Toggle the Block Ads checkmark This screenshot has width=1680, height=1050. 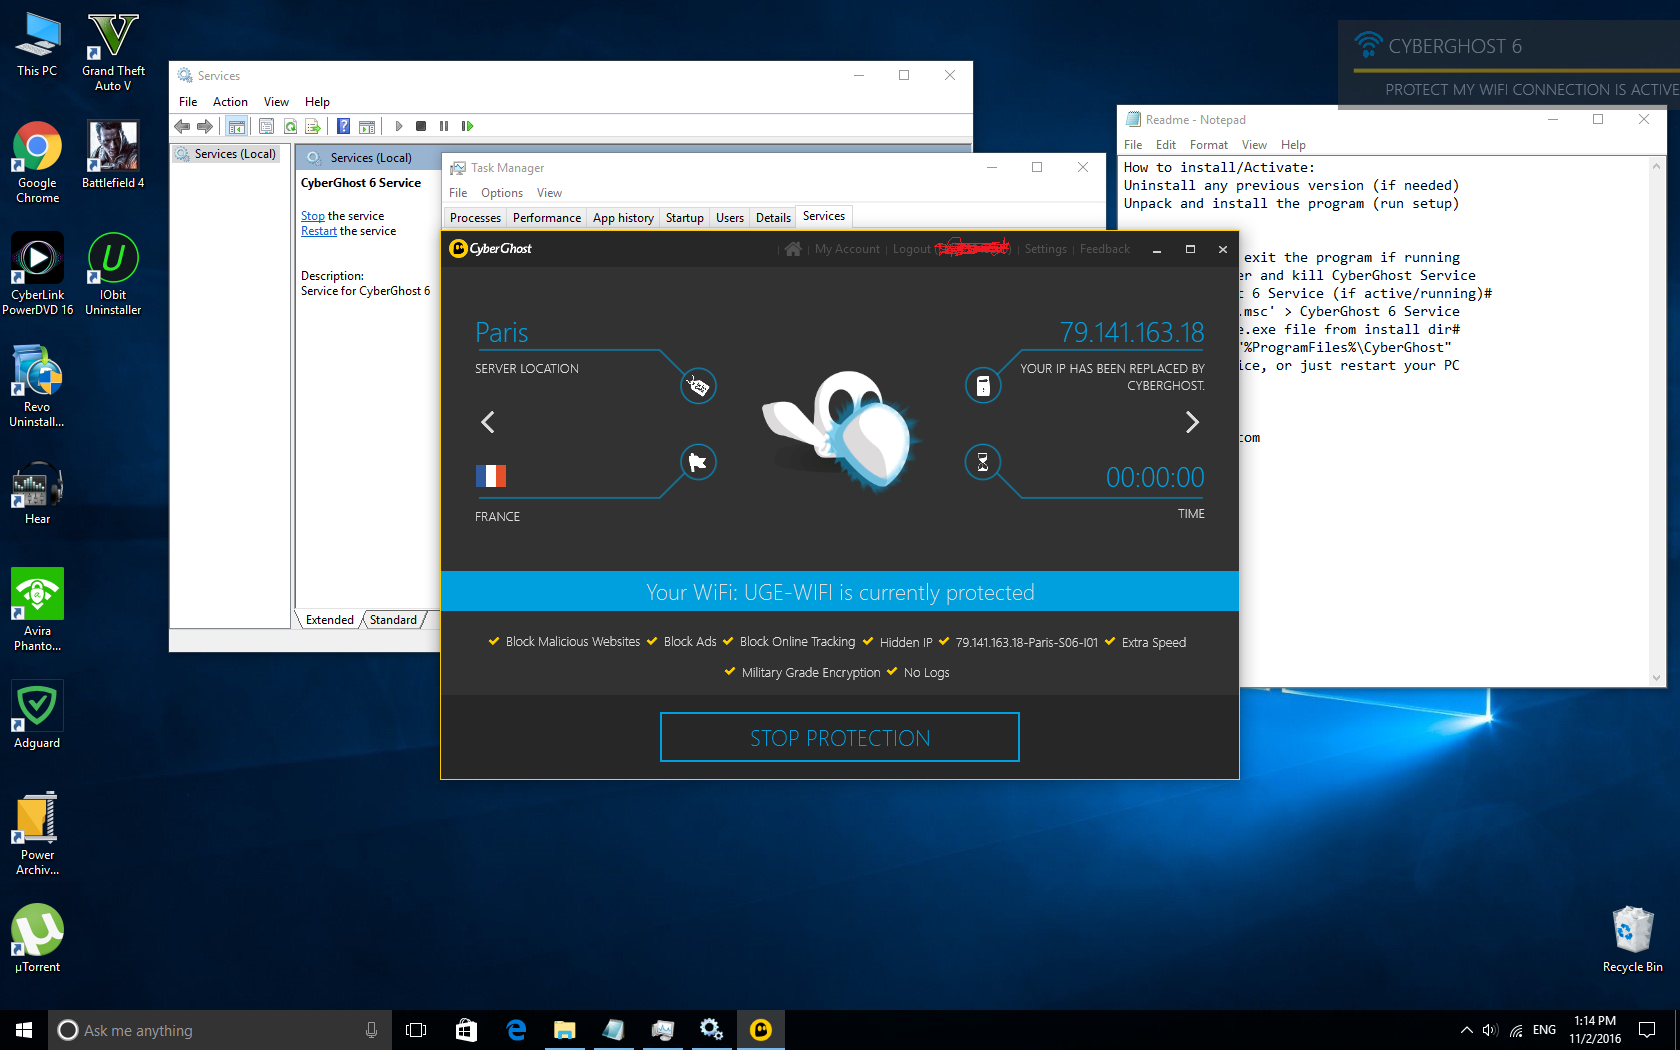(x=652, y=641)
